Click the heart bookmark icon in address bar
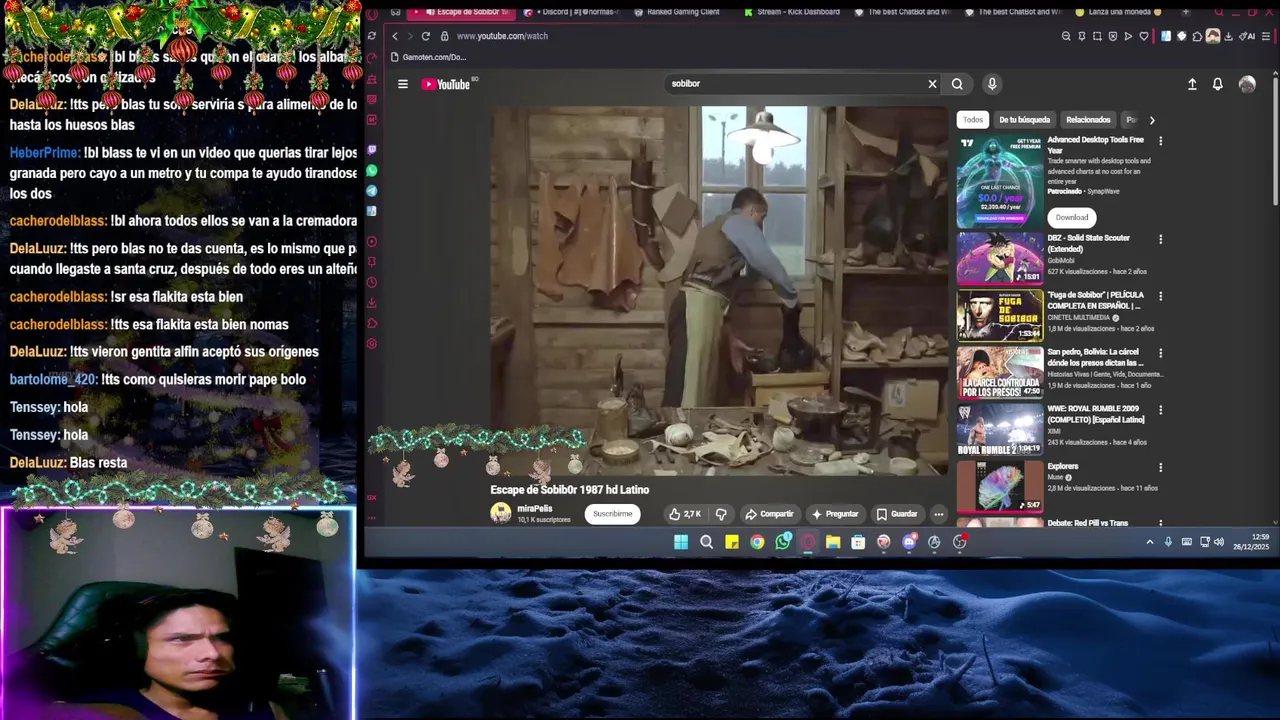Screen dimensions: 1280x720 click(1143, 36)
